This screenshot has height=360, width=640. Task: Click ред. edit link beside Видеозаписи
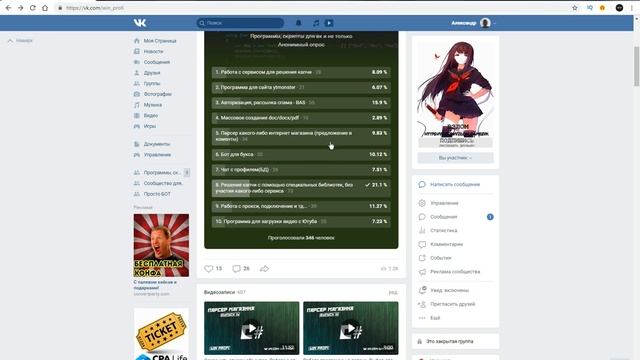[x=393, y=292]
